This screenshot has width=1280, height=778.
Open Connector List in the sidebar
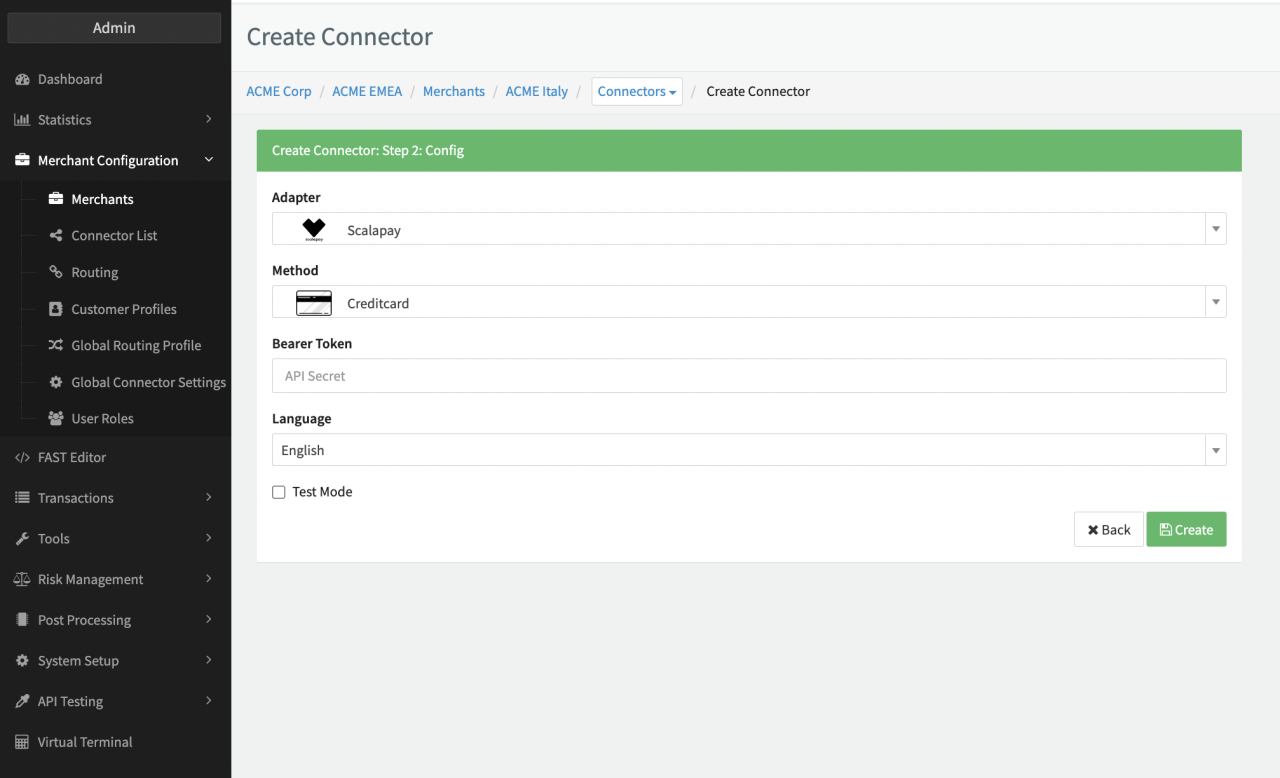pos(114,235)
